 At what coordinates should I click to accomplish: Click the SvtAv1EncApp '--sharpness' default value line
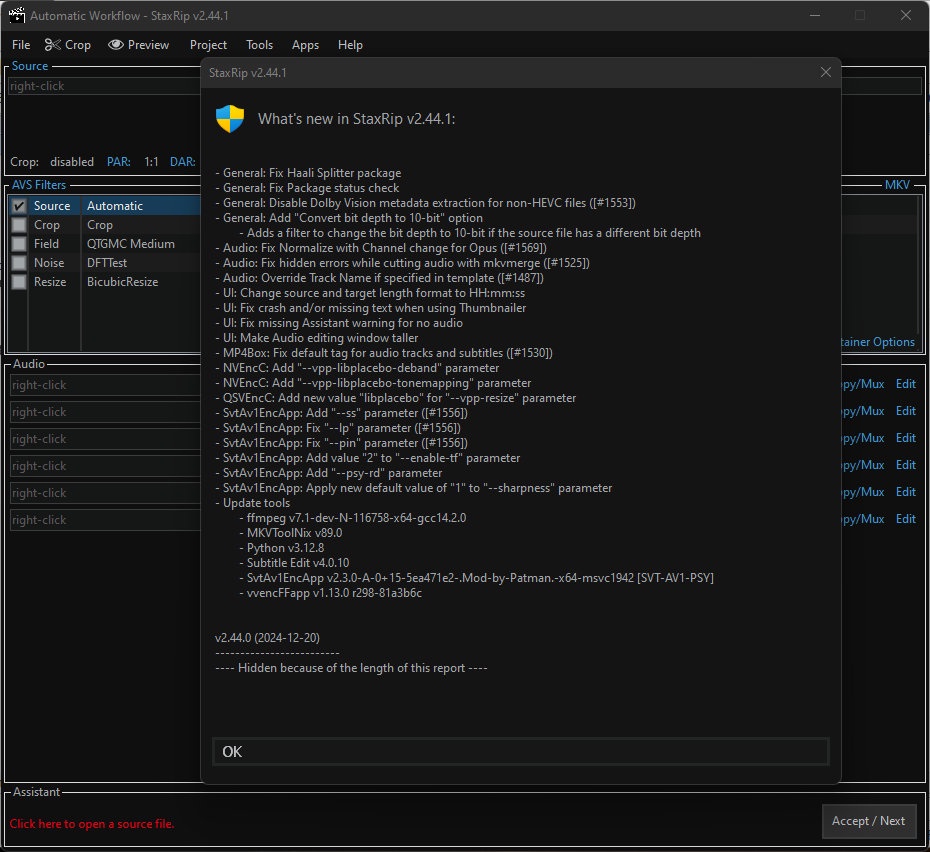[x=413, y=488]
